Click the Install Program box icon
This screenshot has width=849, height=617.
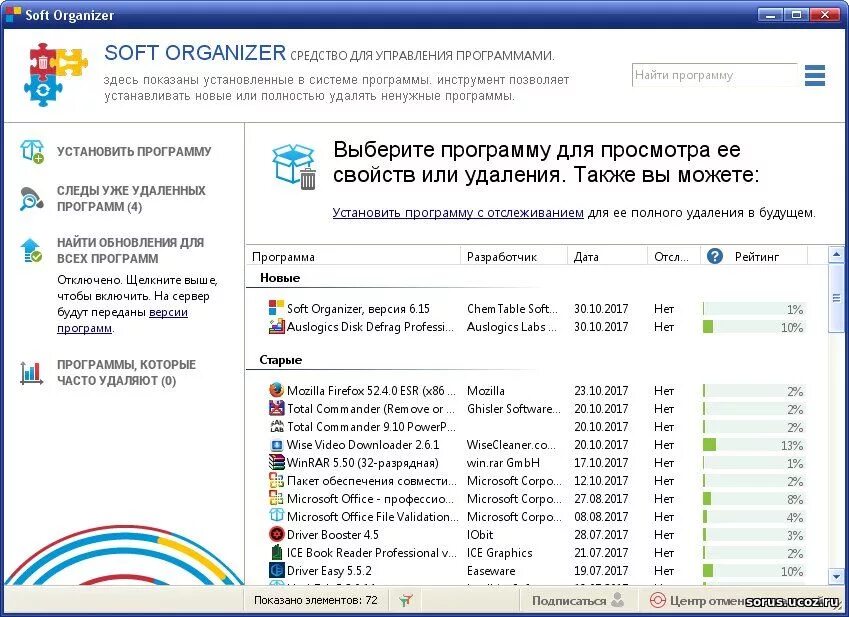[x=32, y=152]
